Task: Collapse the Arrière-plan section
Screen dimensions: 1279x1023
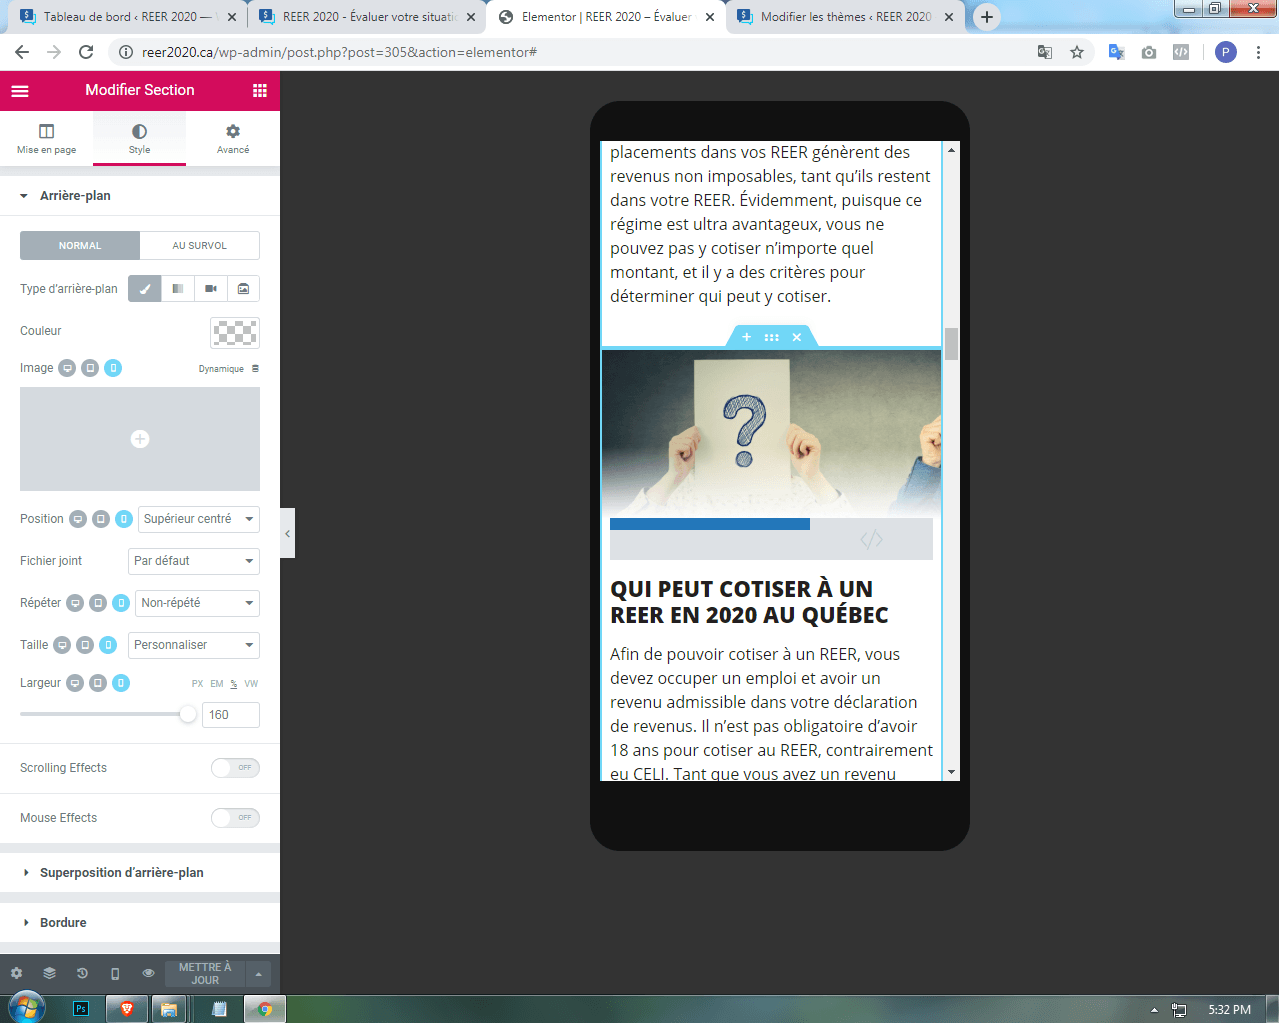Action: [x=140, y=196]
